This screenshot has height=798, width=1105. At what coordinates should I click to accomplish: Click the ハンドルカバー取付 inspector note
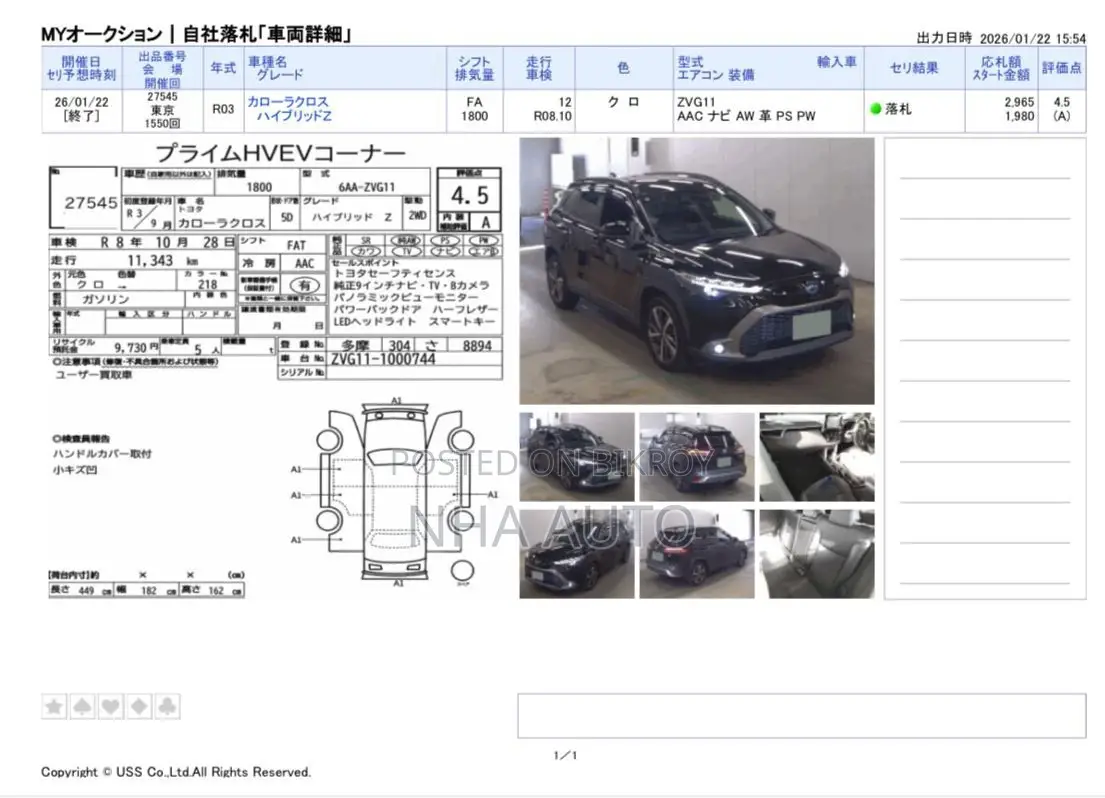102,454
